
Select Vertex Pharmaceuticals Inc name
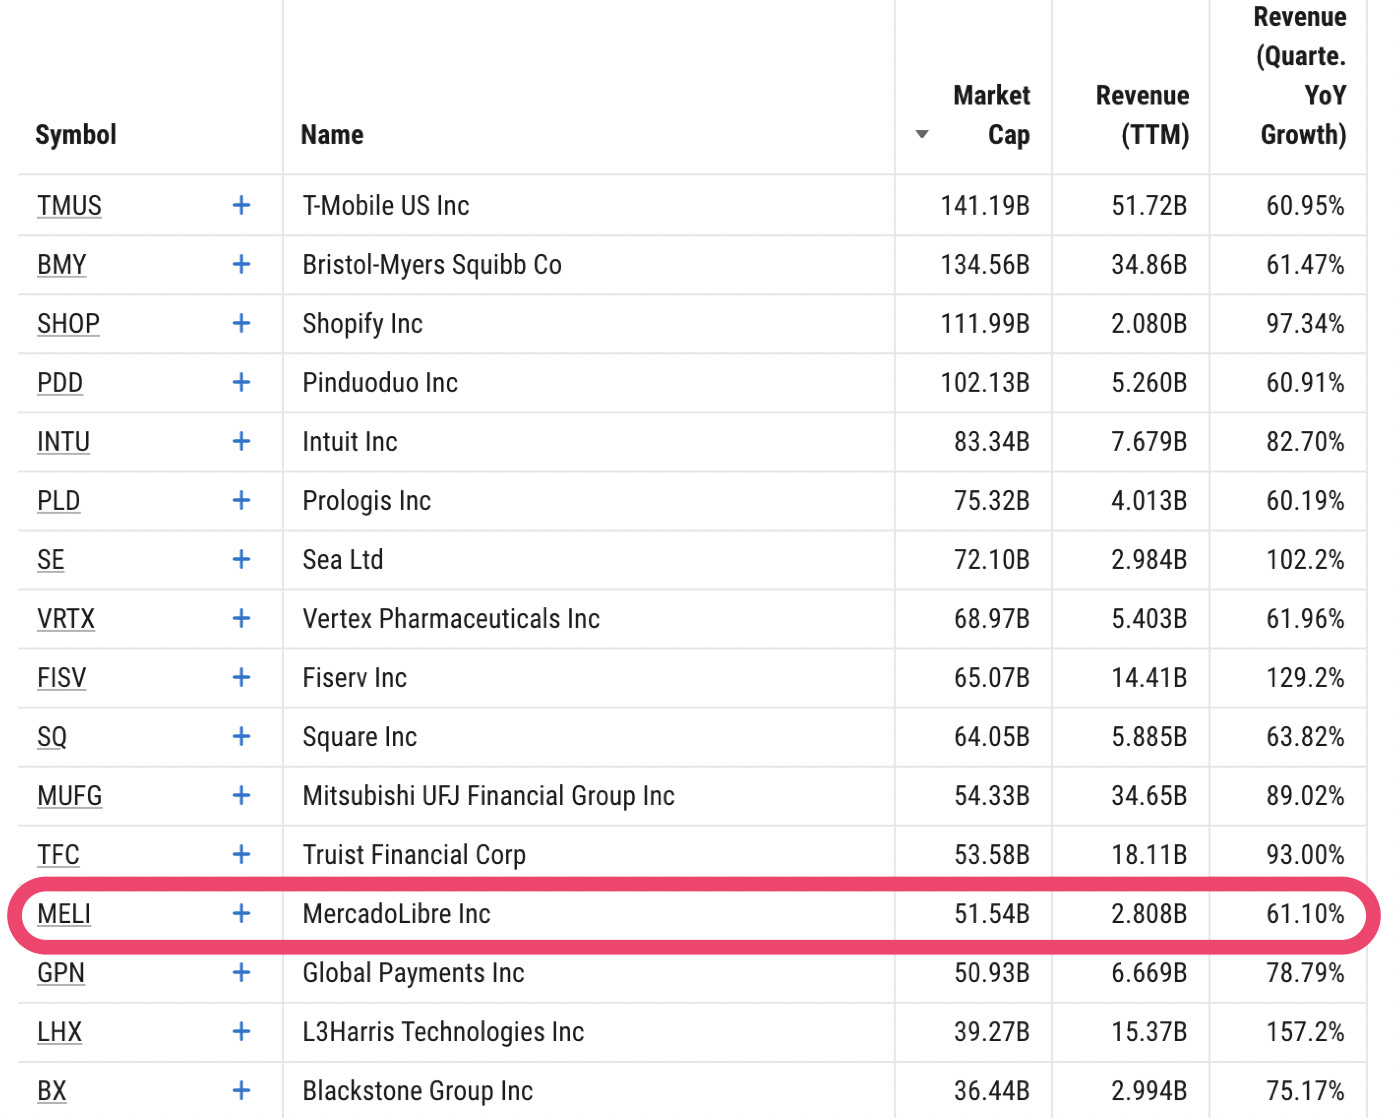[x=451, y=619]
